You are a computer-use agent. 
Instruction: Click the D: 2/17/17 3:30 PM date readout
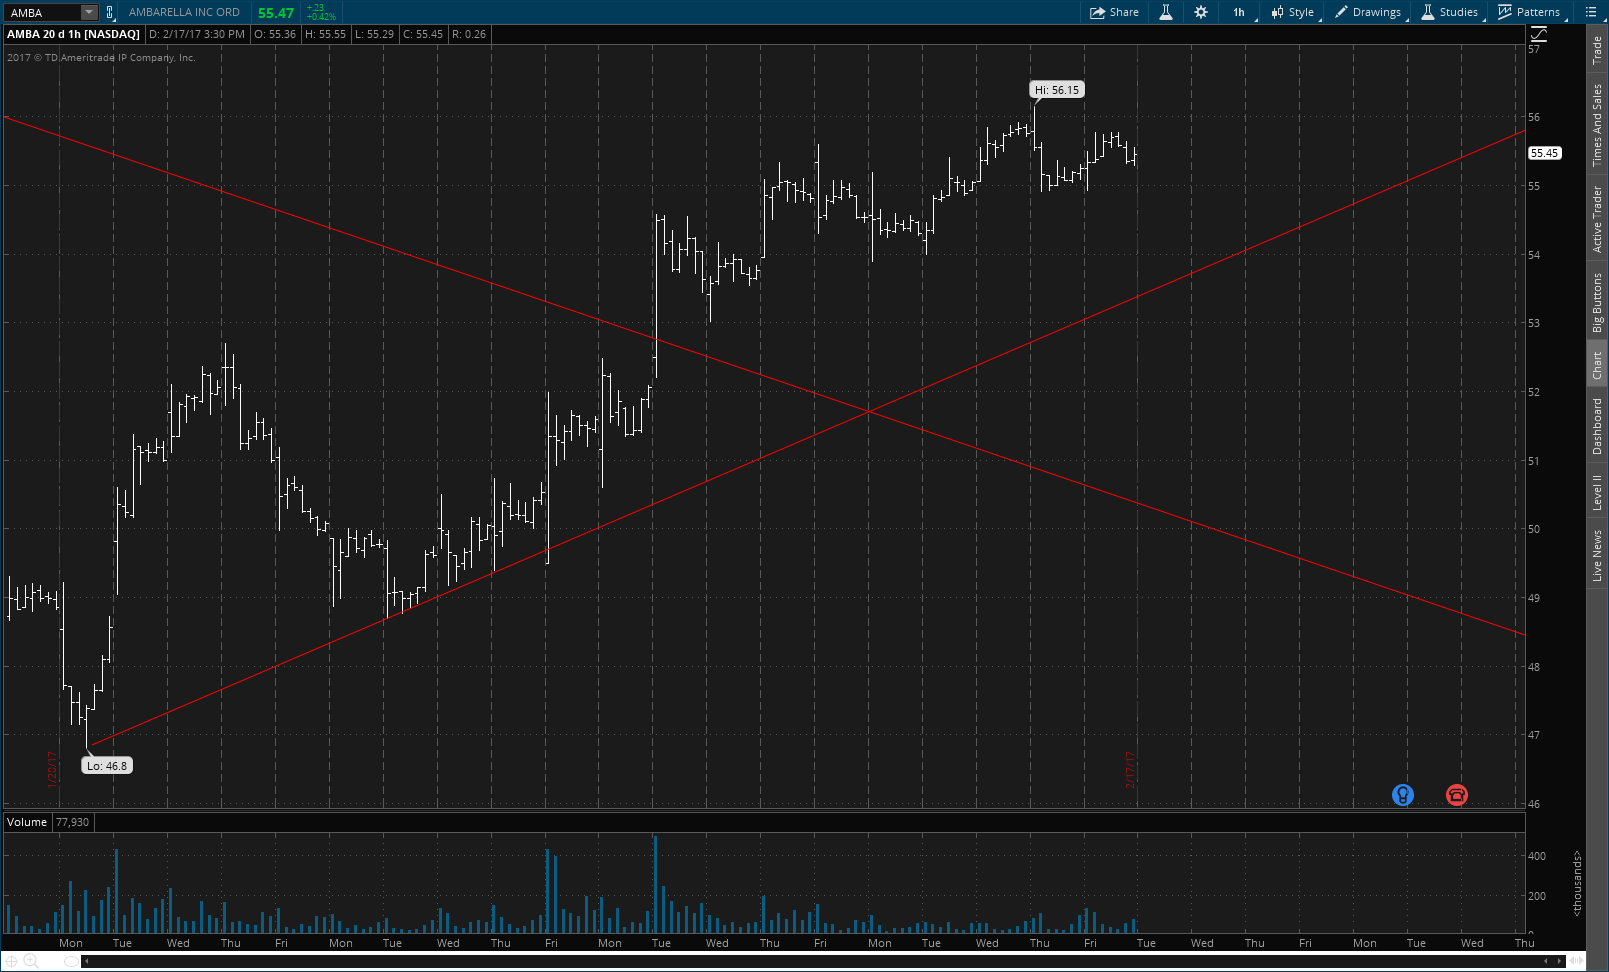[x=198, y=34]
